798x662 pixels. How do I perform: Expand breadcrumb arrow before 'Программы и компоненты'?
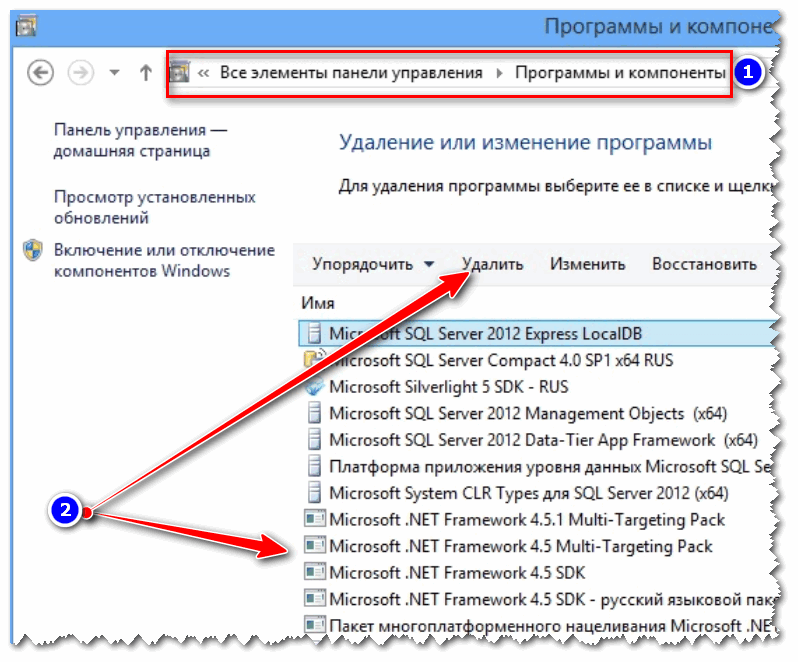click(x=499, y=73)
